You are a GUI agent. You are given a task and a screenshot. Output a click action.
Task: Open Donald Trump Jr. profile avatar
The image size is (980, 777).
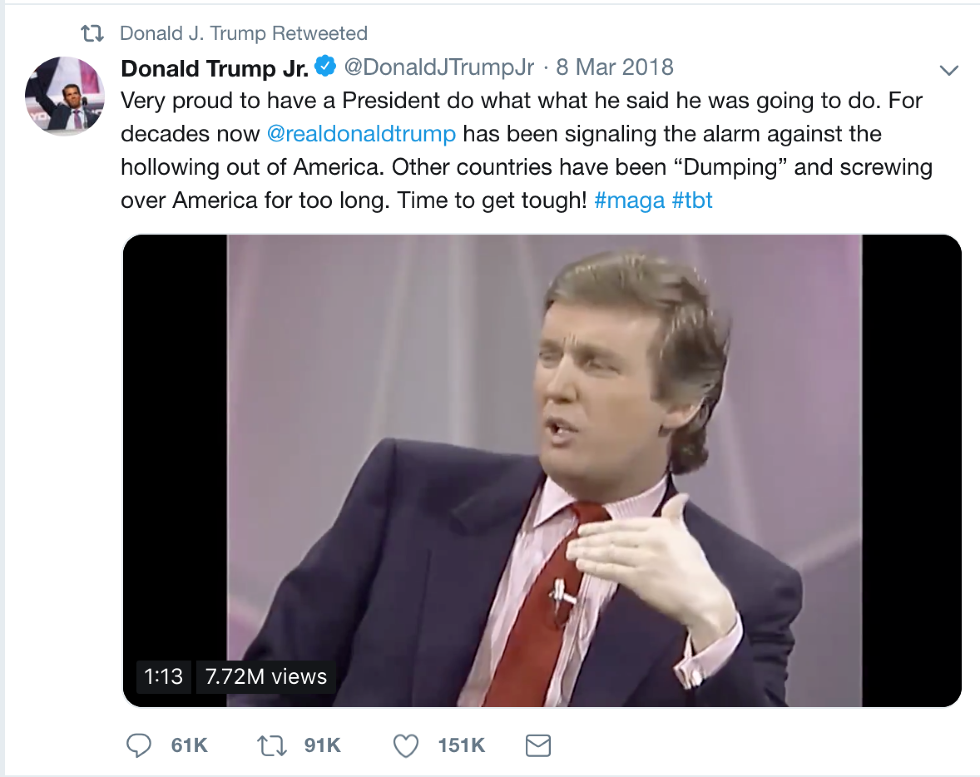[64, 96]
